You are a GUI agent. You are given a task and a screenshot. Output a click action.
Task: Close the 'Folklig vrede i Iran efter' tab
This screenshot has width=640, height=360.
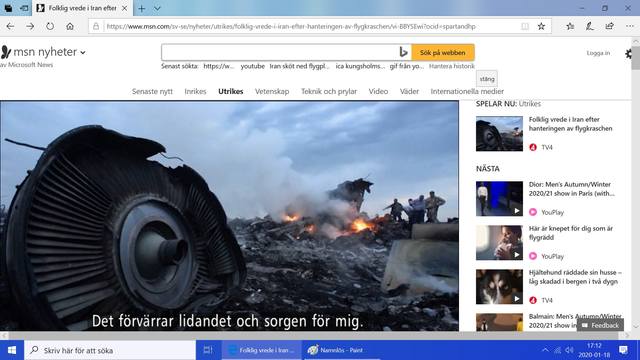click(124, 8)
